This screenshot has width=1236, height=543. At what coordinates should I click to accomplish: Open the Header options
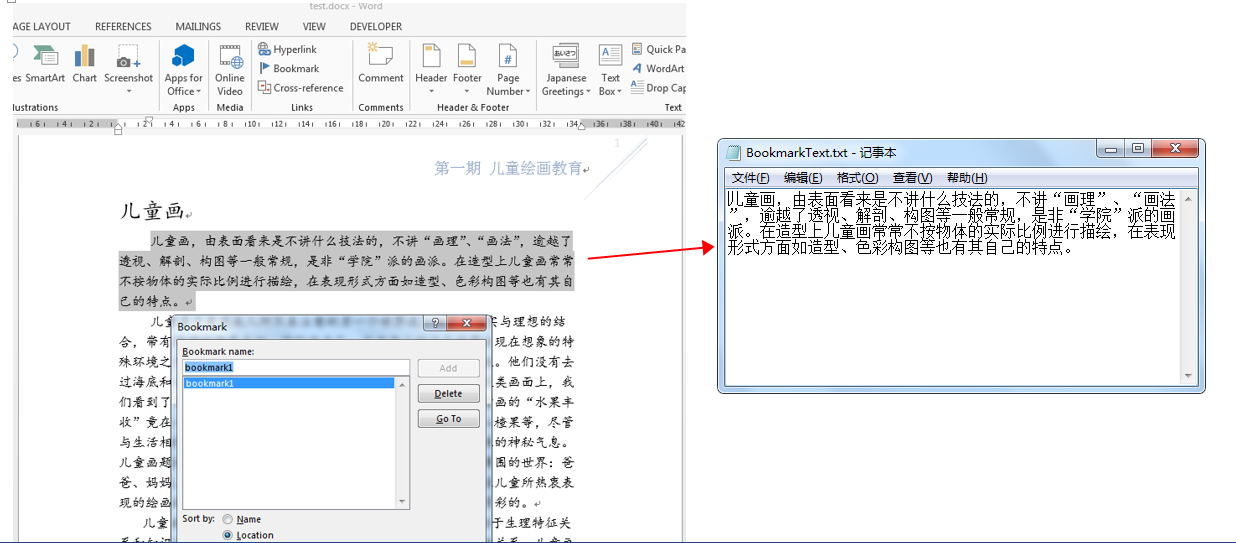pos(431,70)
